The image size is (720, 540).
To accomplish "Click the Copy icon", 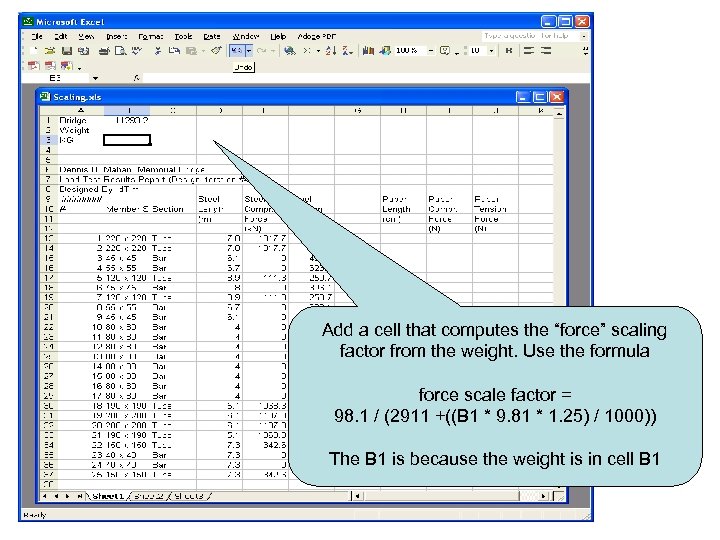I will [174, 51].
